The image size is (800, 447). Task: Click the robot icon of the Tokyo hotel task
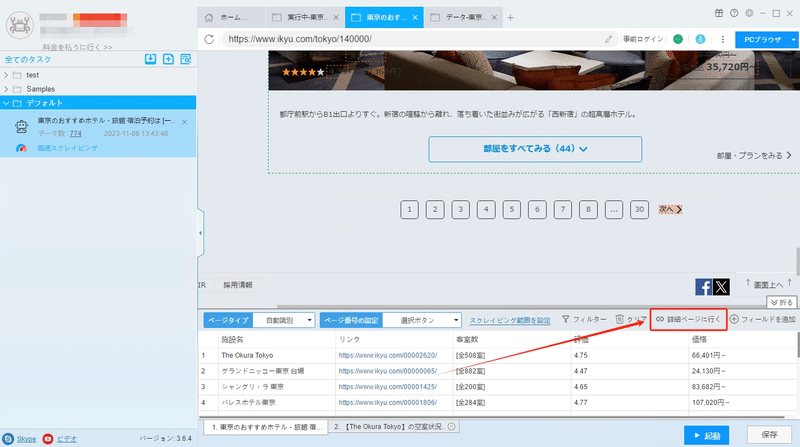(21, 126)
